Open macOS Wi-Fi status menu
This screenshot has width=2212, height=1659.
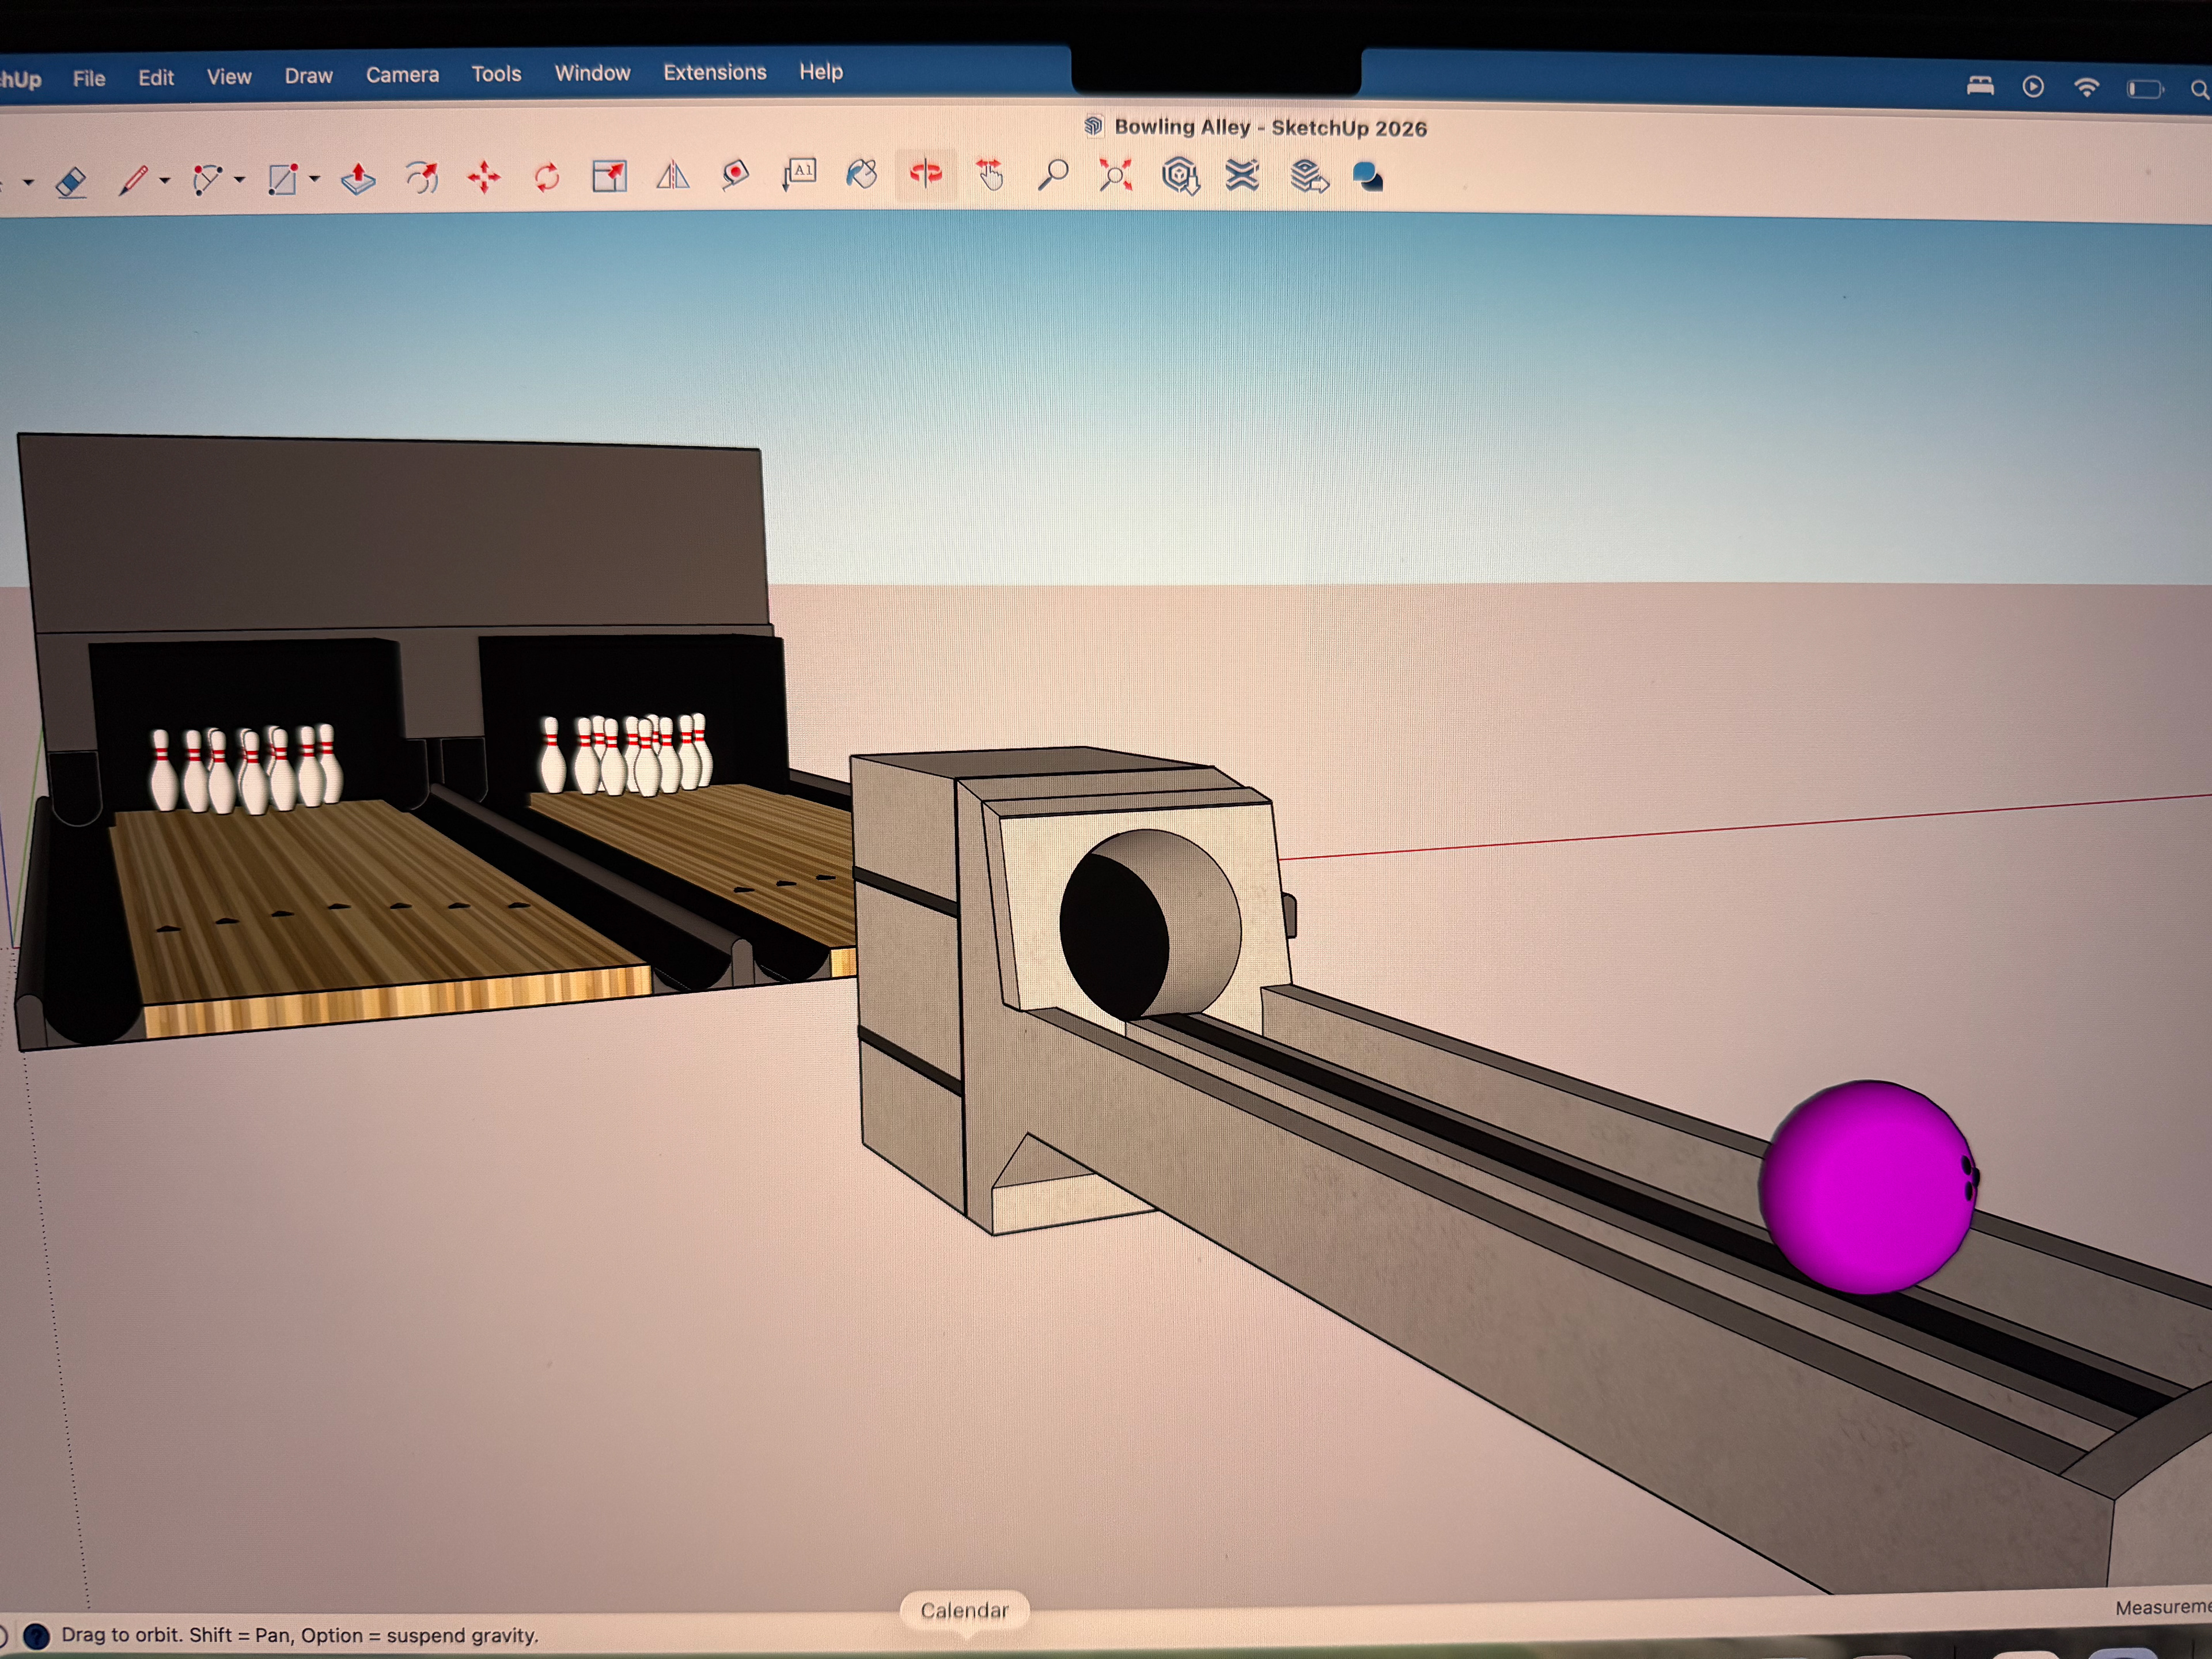[x=2086, y=88]
